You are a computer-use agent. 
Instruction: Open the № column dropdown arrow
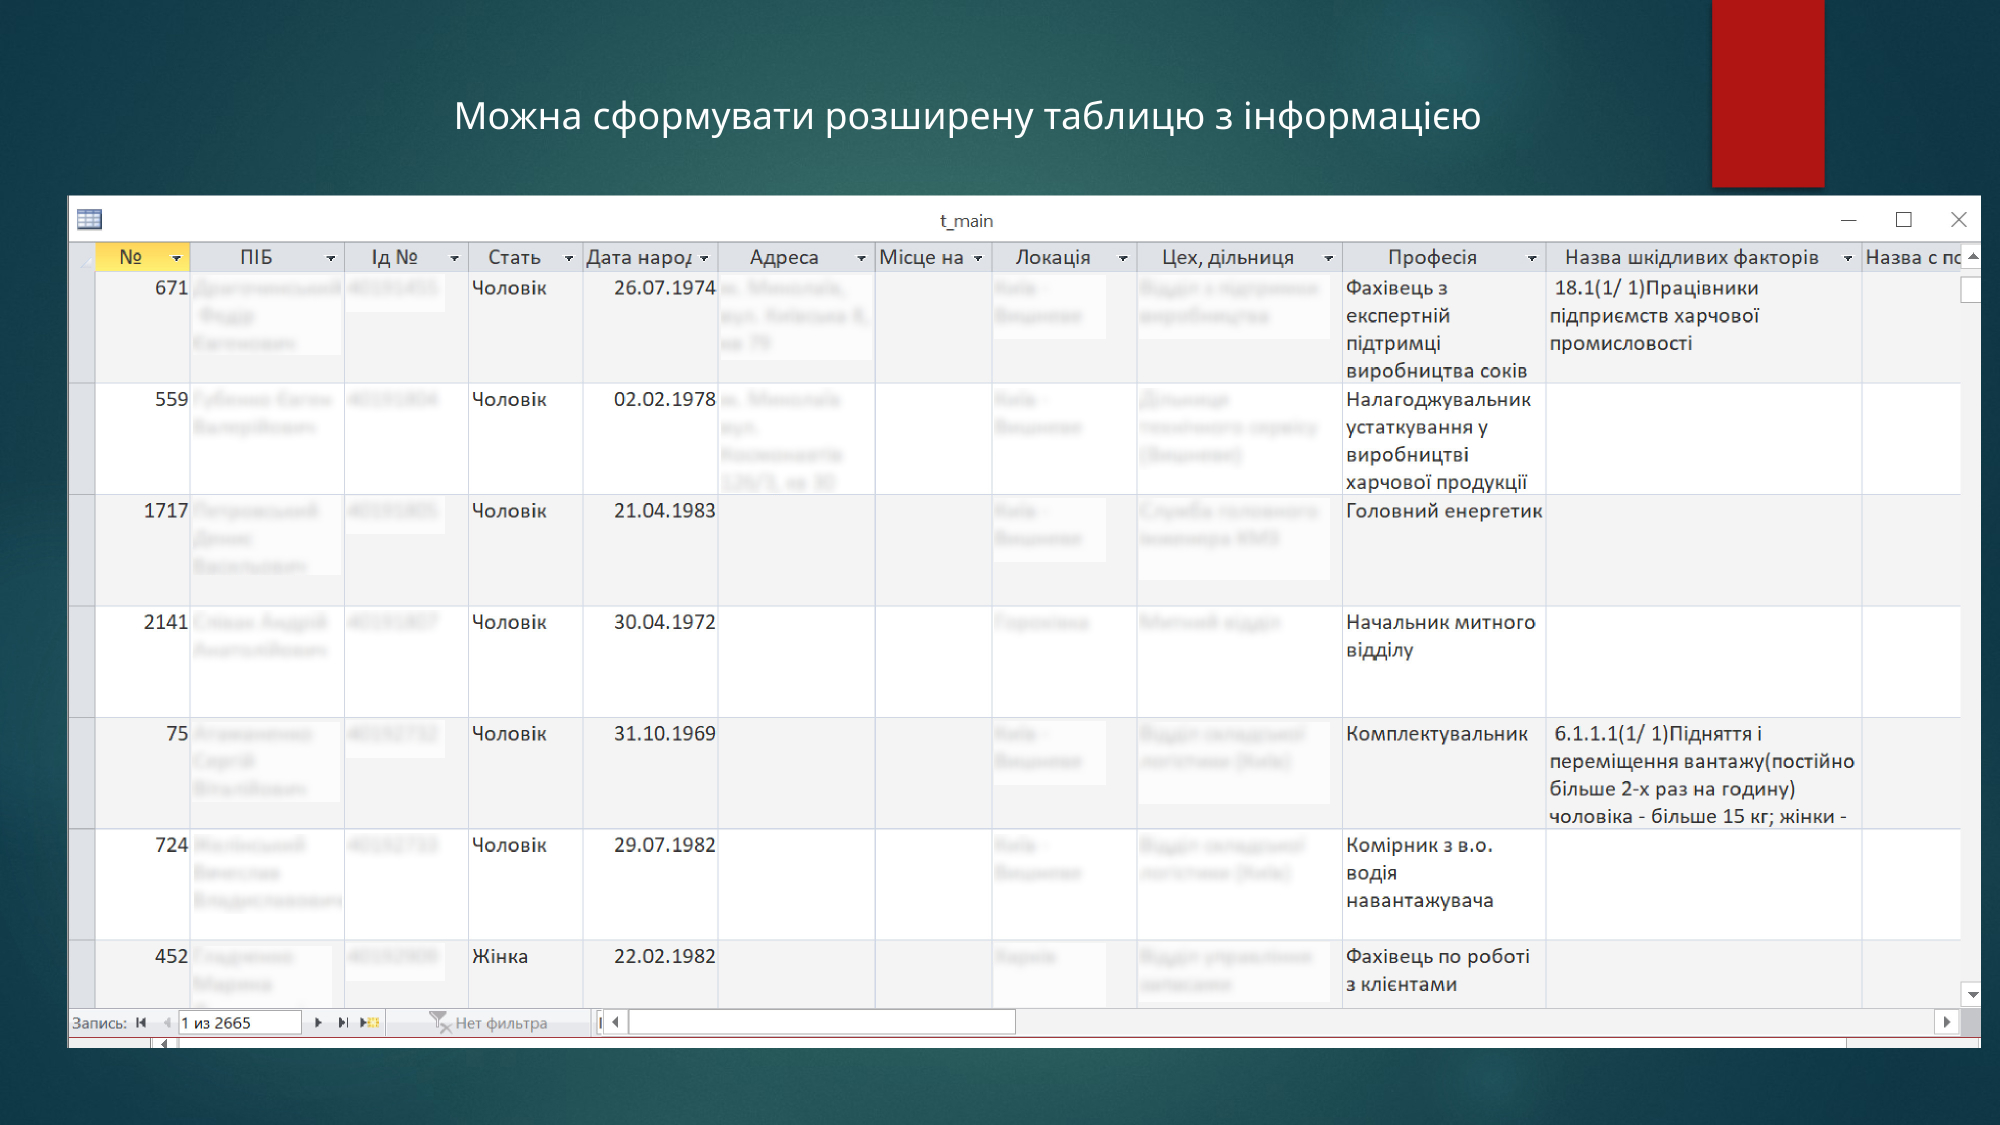coord(177,258)
